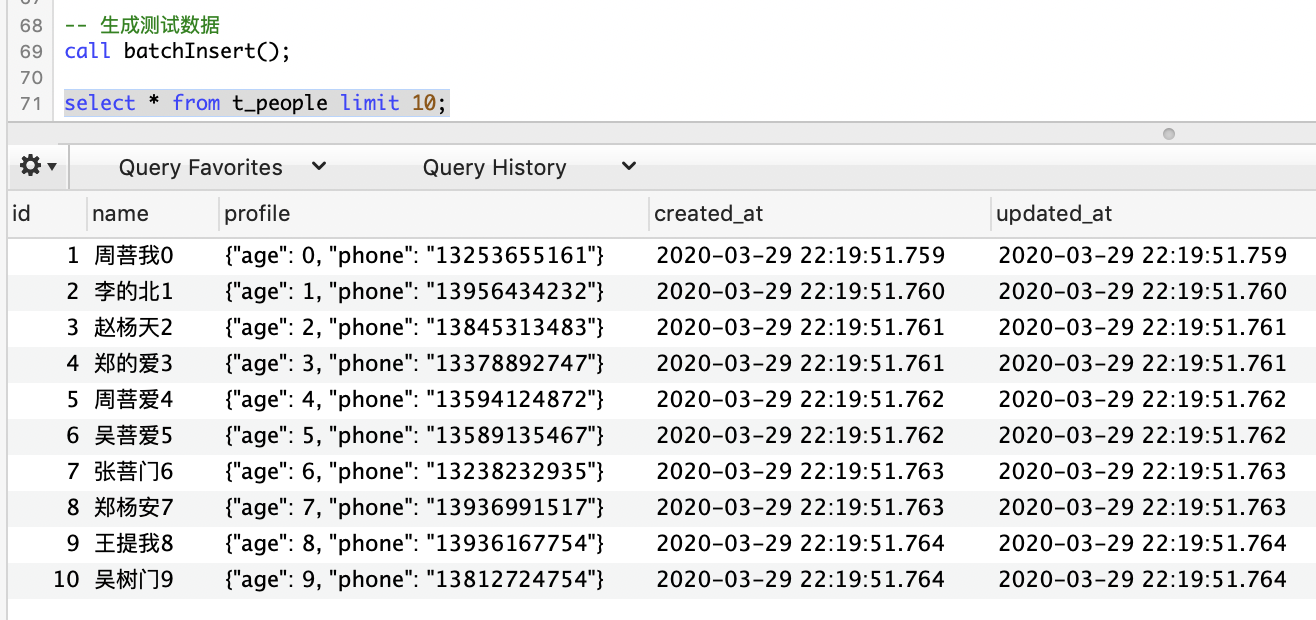Image resolution: width=1316 pixels, height=620 pixels.
Task: Sort by the updated_at column header
Action: point(1055,213)
